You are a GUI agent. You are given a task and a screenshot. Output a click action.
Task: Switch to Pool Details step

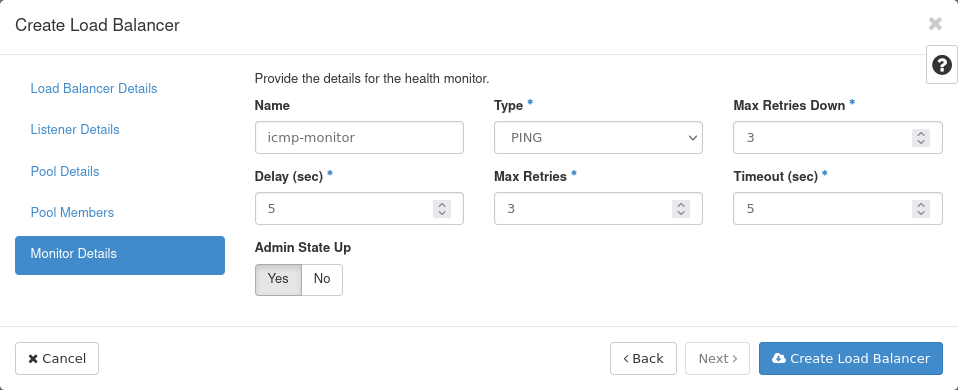65,171
